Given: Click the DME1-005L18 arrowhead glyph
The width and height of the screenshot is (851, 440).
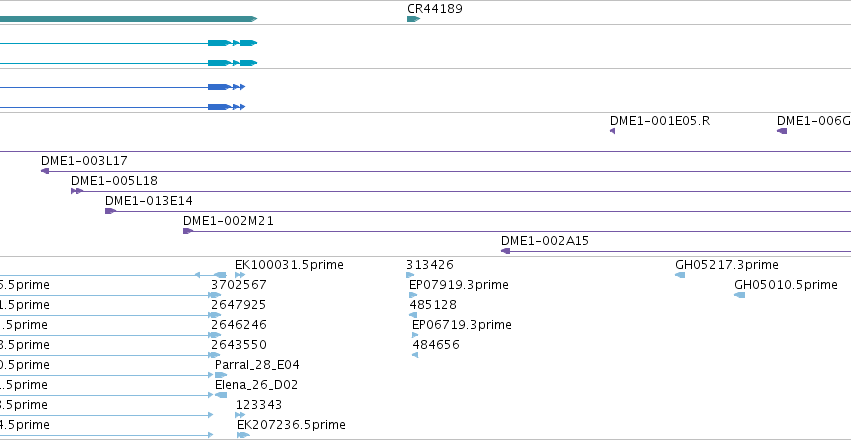Looking at the screenshot, I should (77, 191).
